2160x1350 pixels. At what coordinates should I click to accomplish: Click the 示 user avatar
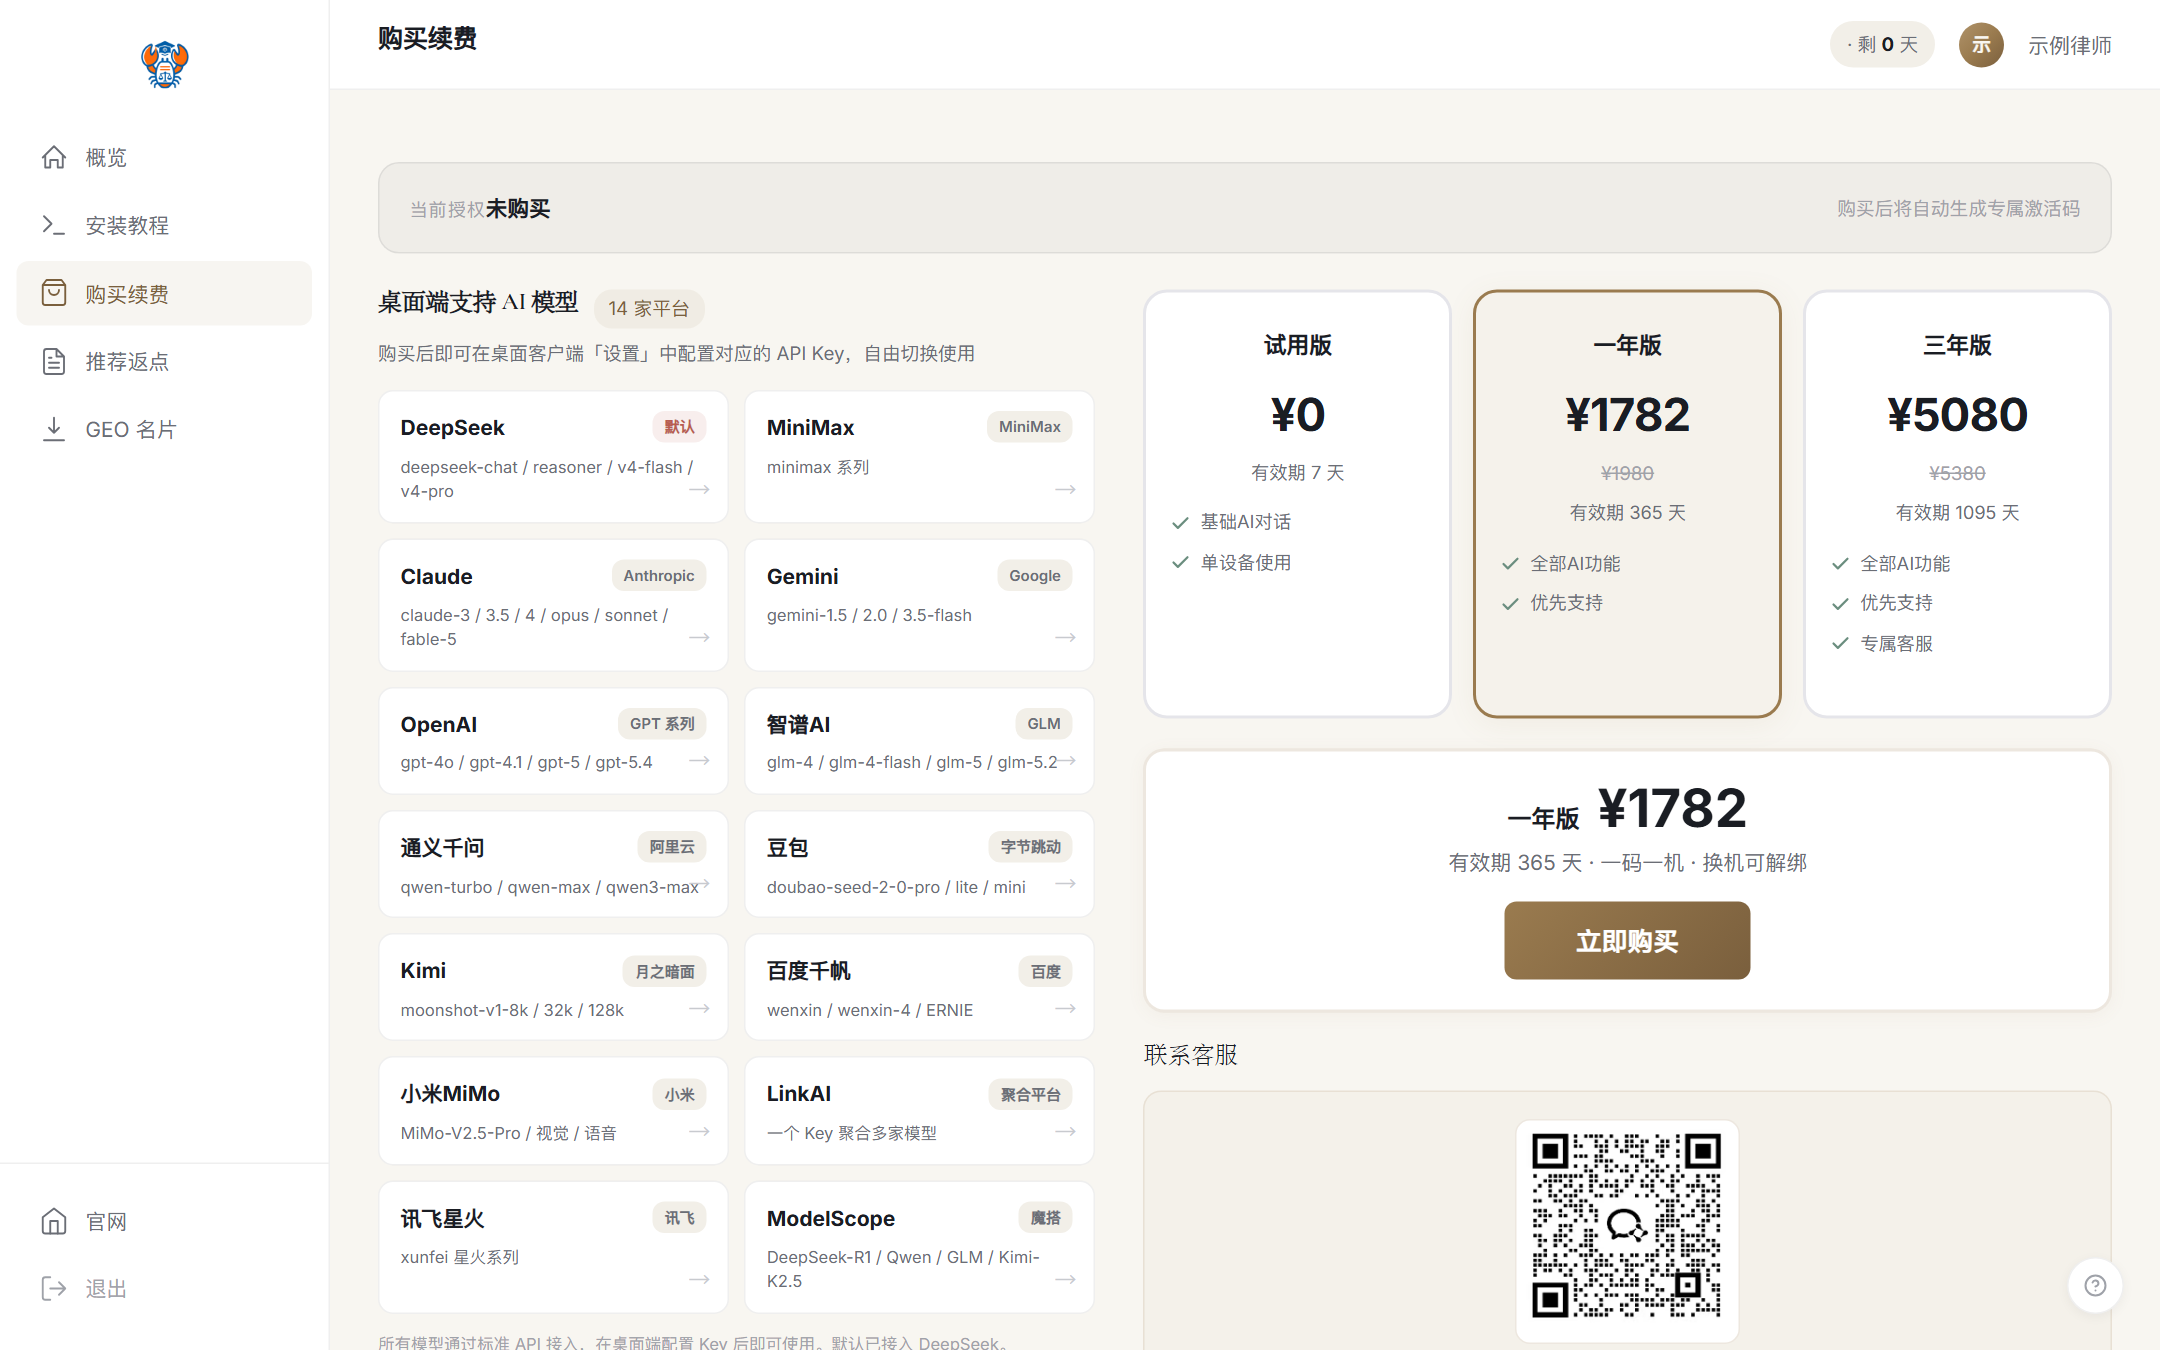pos(1980,45)
